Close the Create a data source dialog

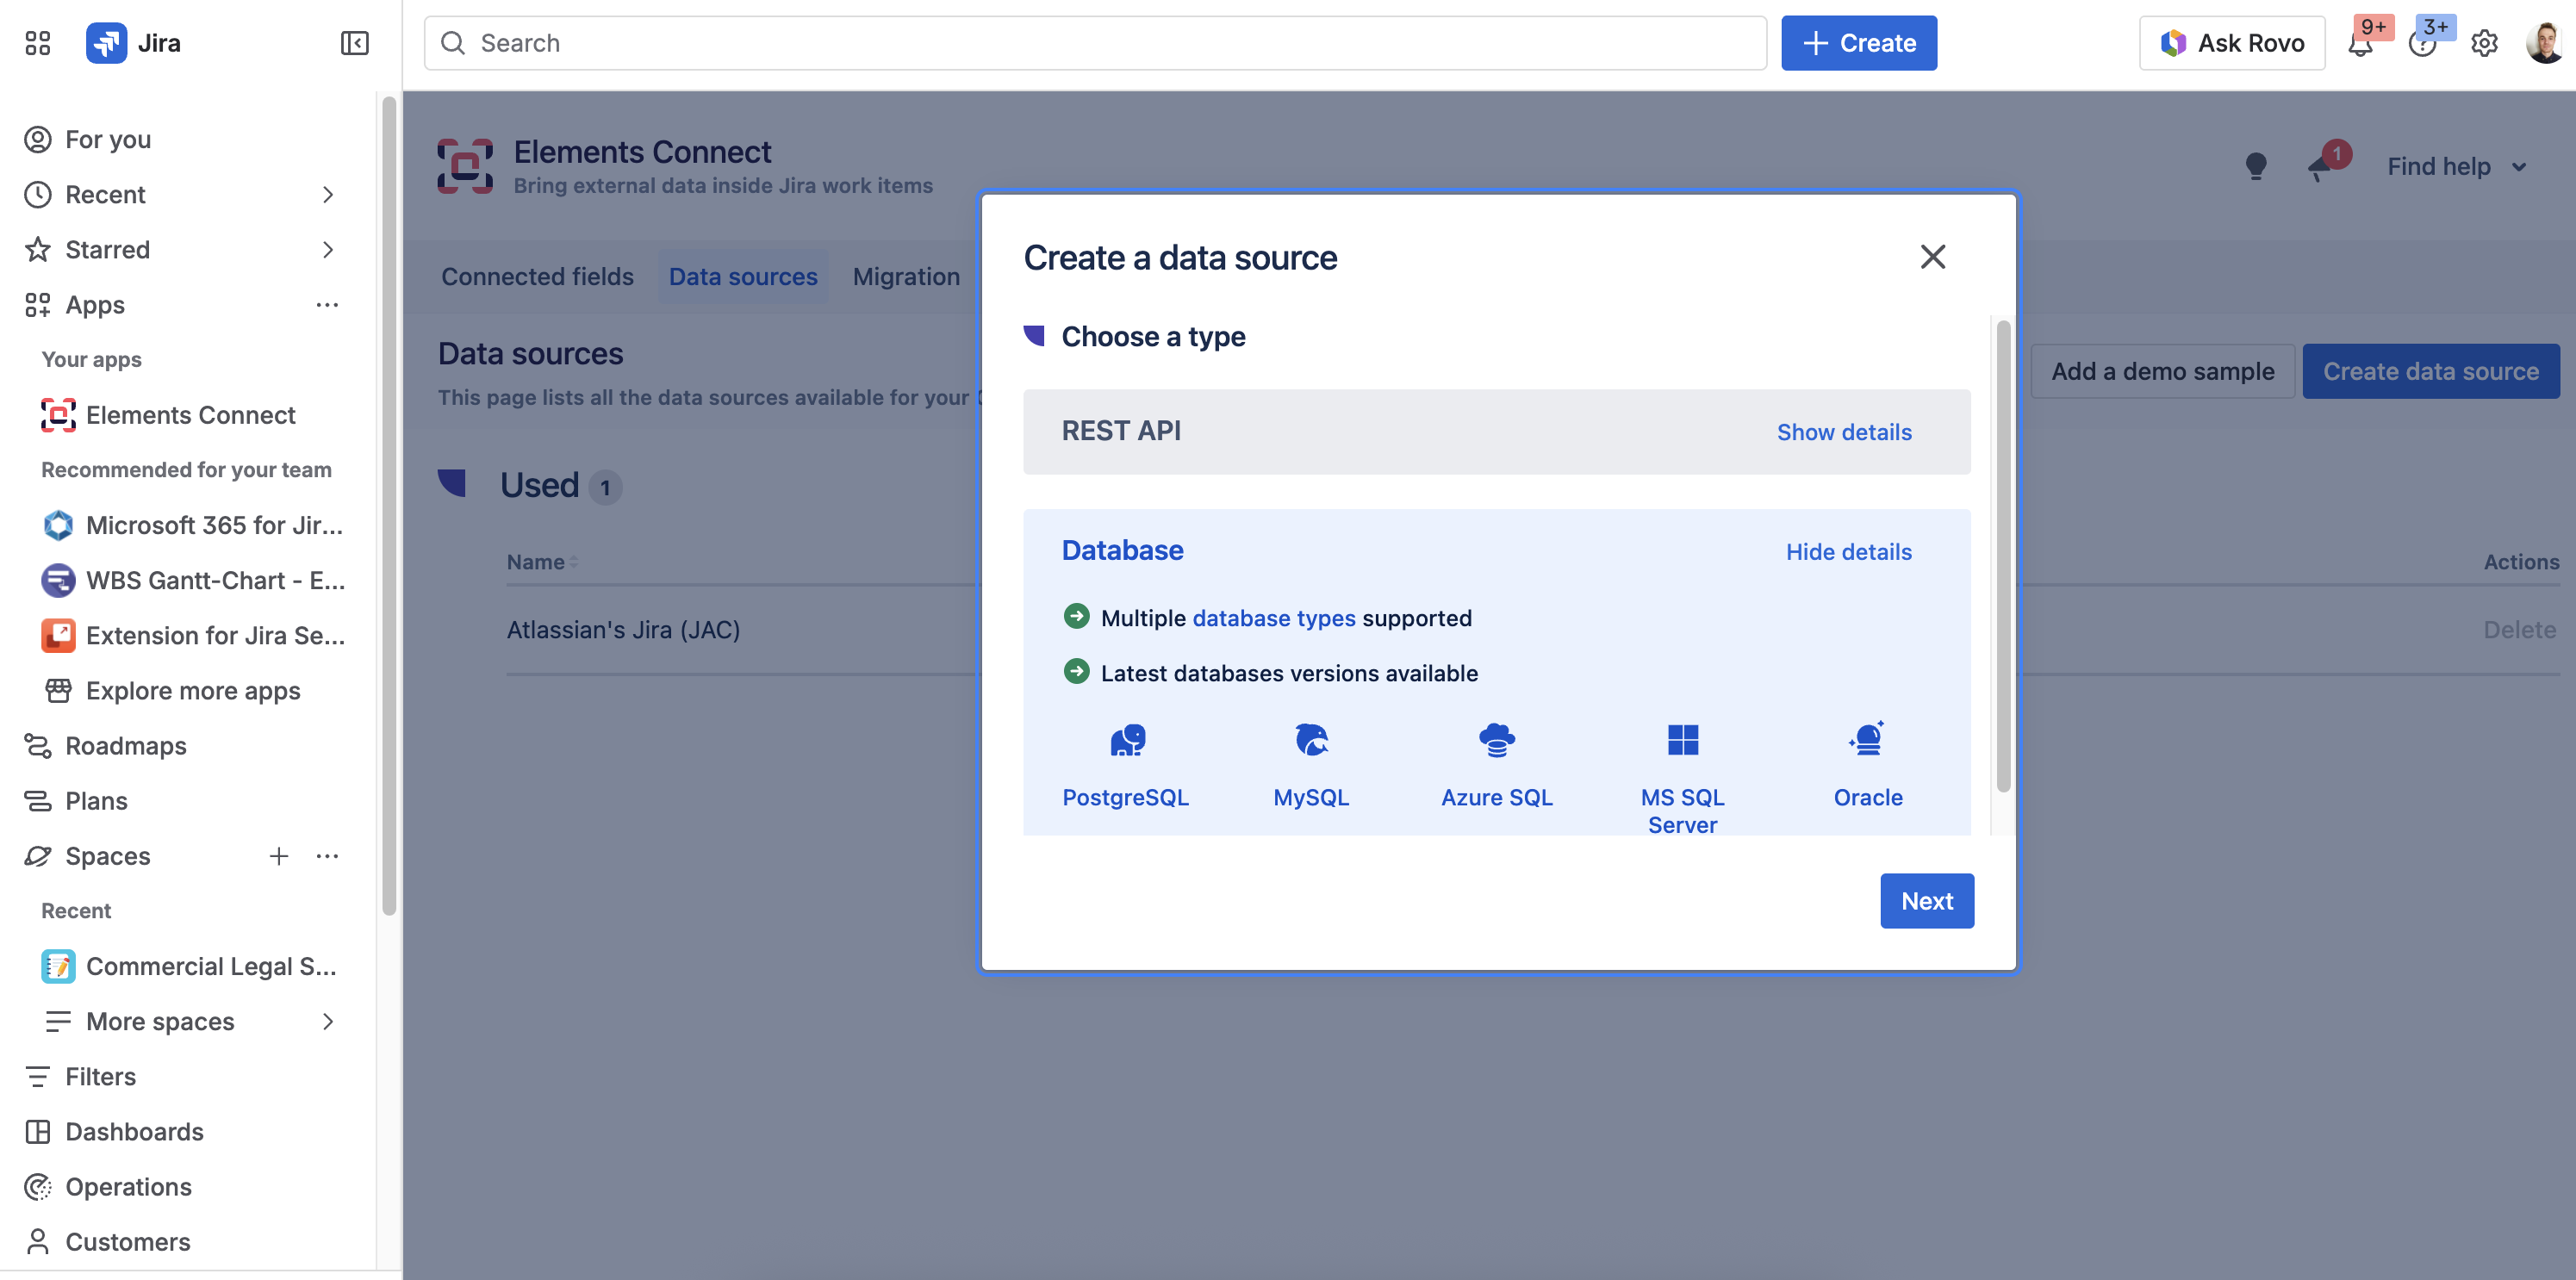pos(1933,257)
